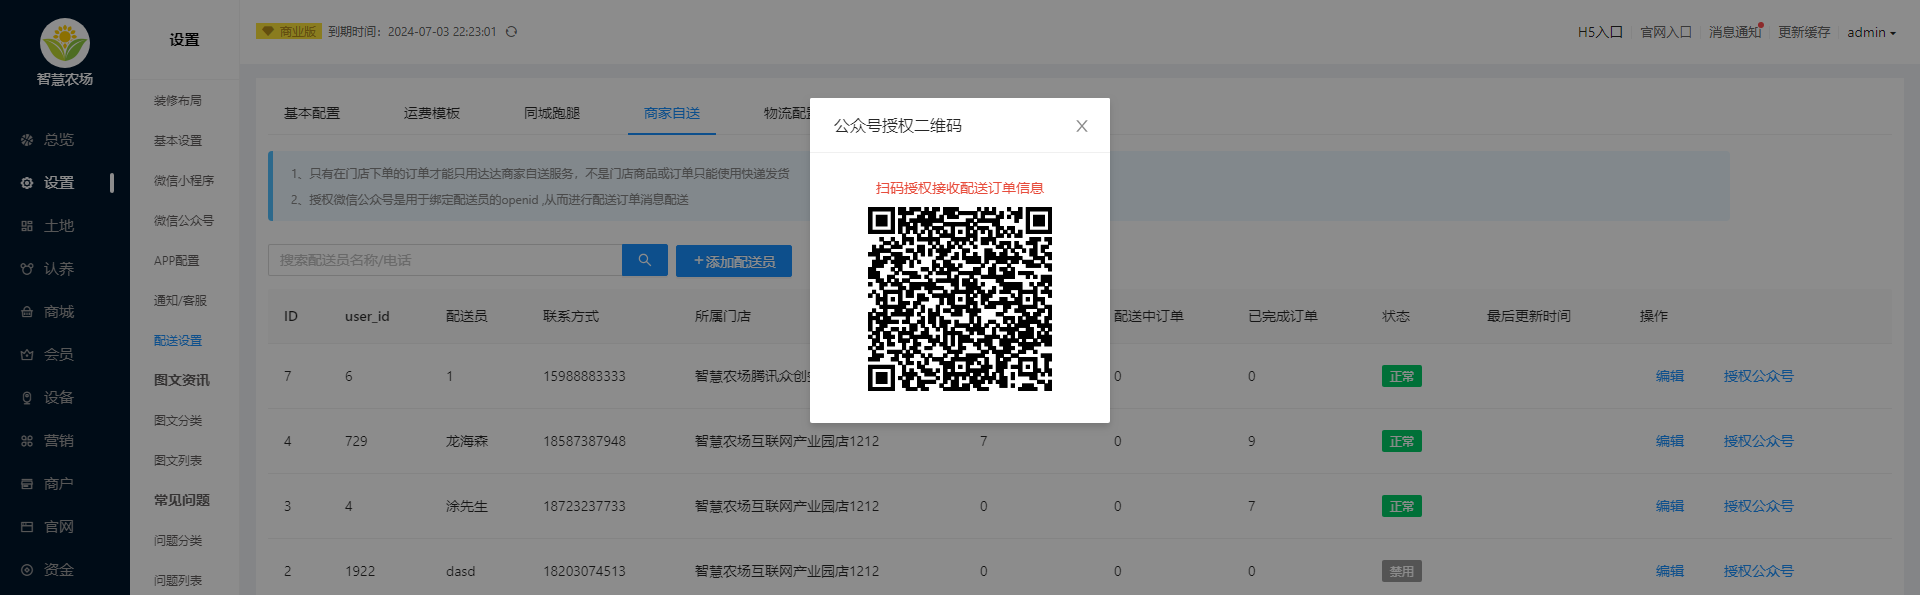The image size is (1920, 595).
Task: Close the 公众号授权二维码 dialog
Action: [x=1082, y=126]
